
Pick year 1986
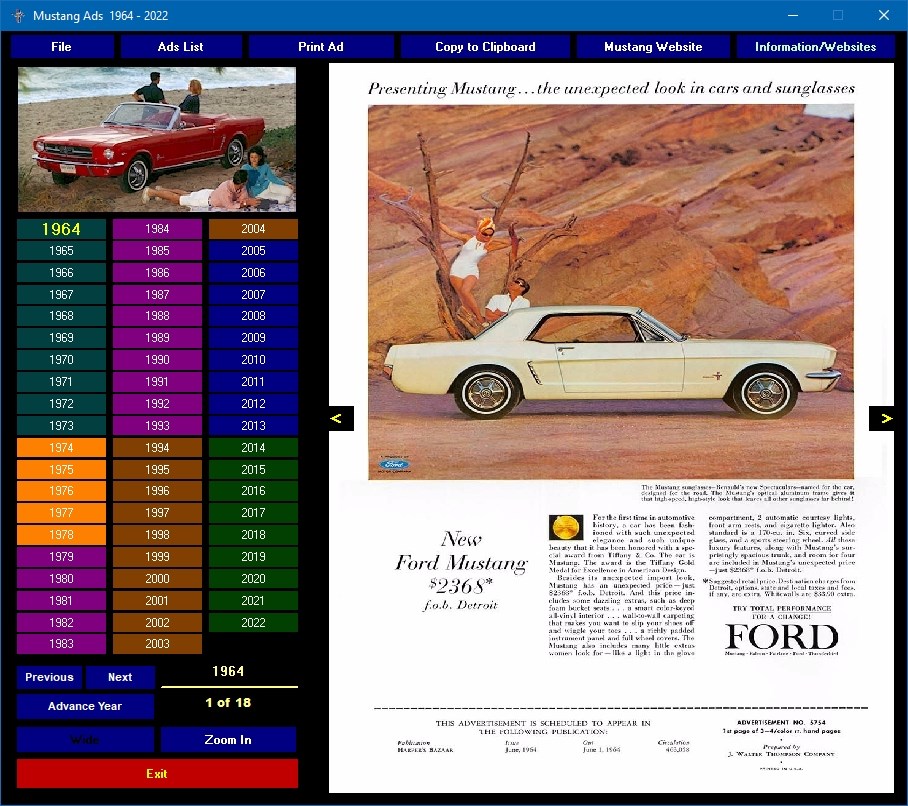[158, 273]
